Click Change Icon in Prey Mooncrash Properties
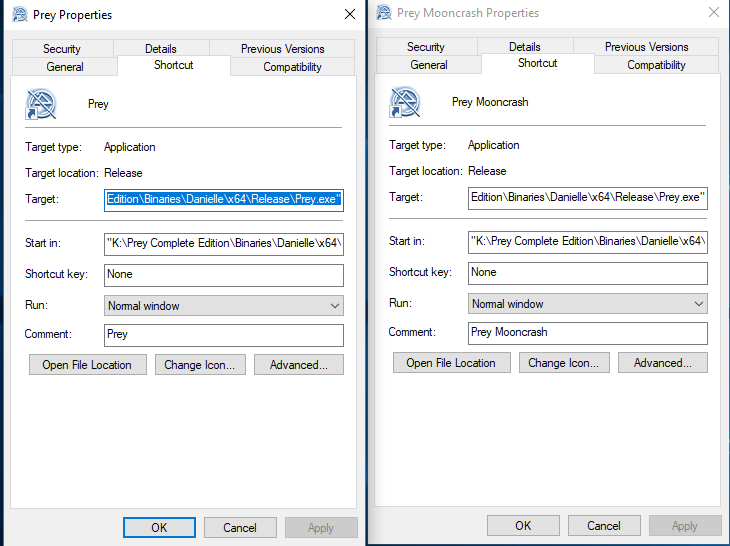The image size is (730, 546). pyautogui.click(x=564, y=363)
